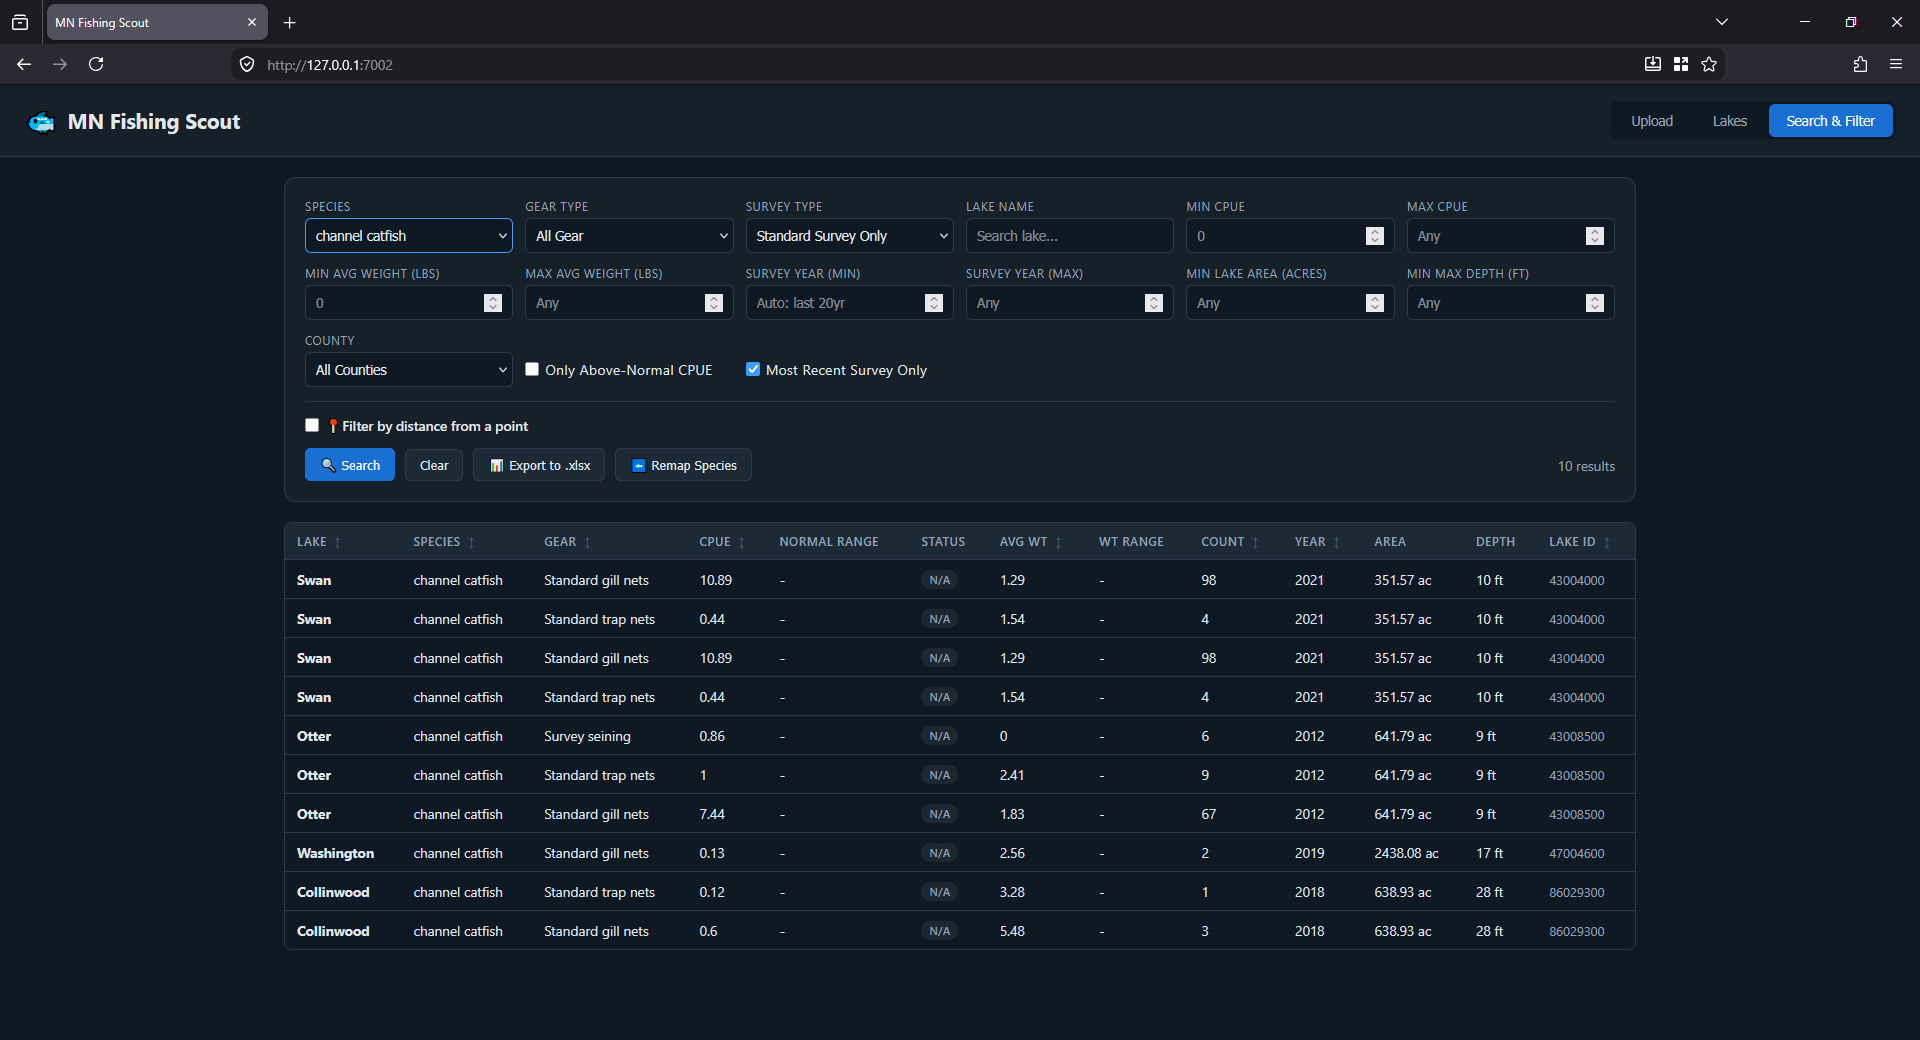This screenshot has height=1040, width=1920.
Task: Click the Export to .xlsx button
Action: coord(540,465)
